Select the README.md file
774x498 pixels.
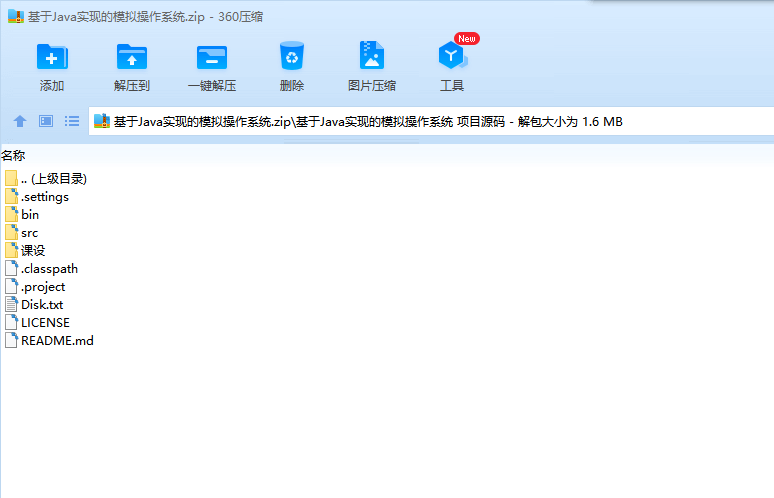49,341
